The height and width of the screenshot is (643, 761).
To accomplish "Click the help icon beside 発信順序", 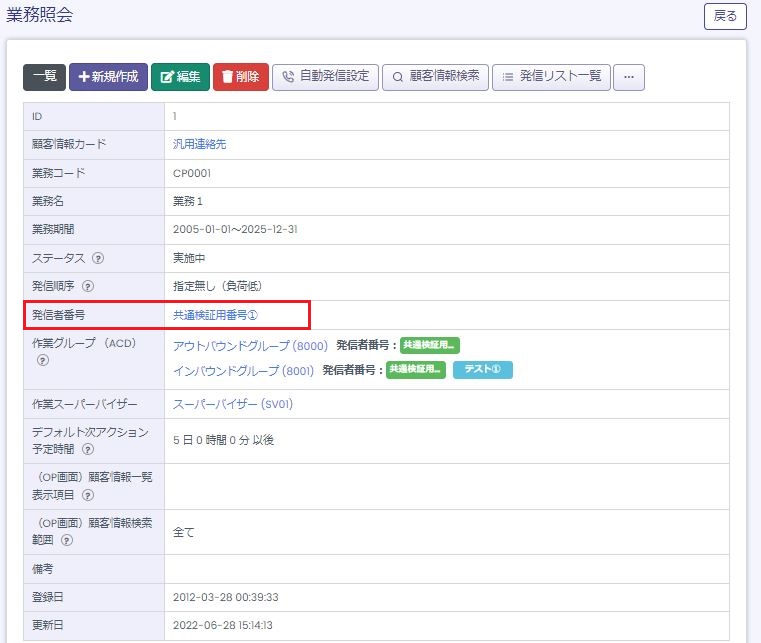I will 88,287.
